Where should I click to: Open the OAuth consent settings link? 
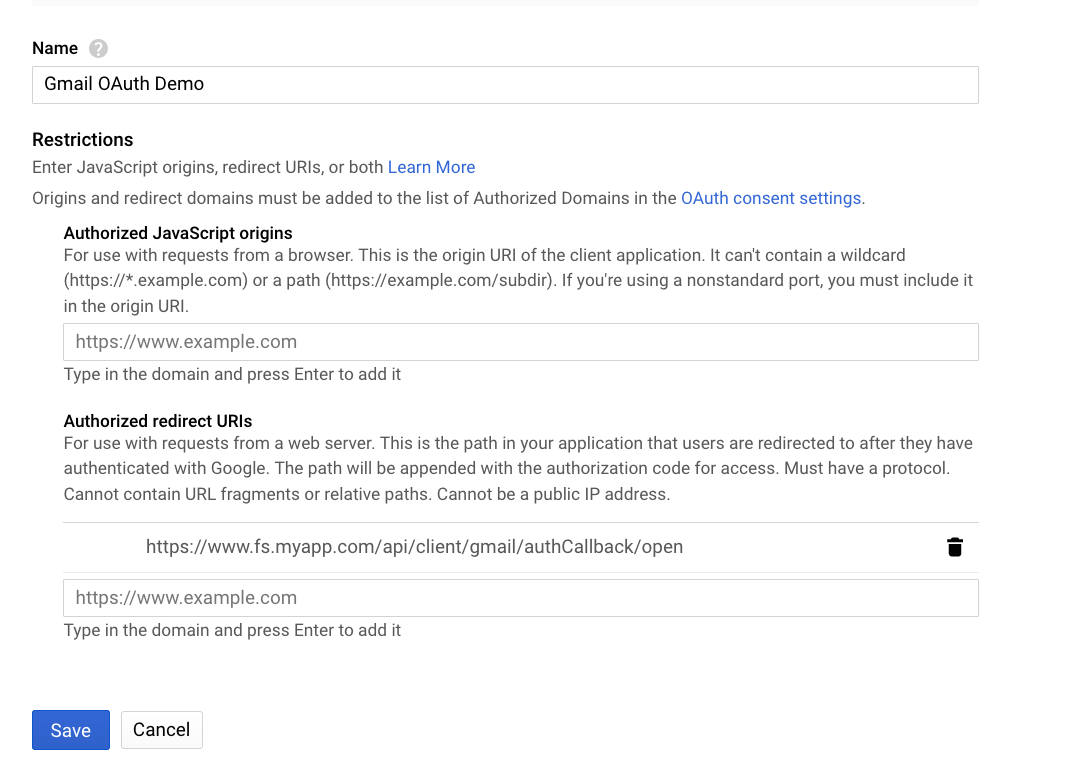pyautogui.click(x=772, y=198)
